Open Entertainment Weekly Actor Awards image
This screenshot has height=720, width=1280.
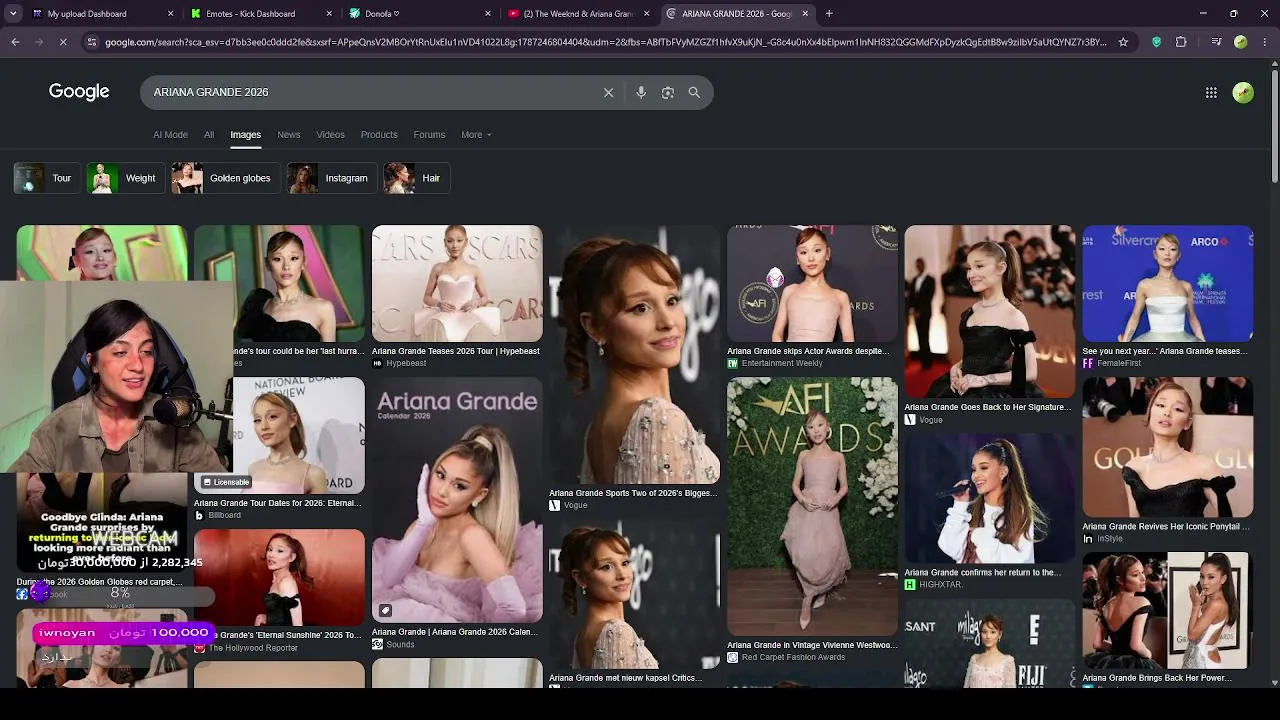812,283
